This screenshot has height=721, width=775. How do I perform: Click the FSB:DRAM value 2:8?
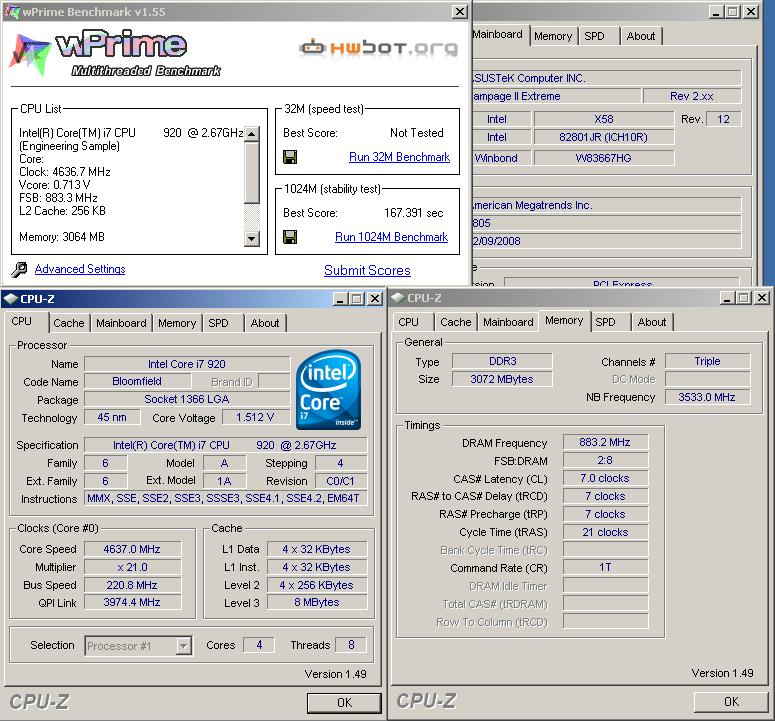click(x=605, y=461)
